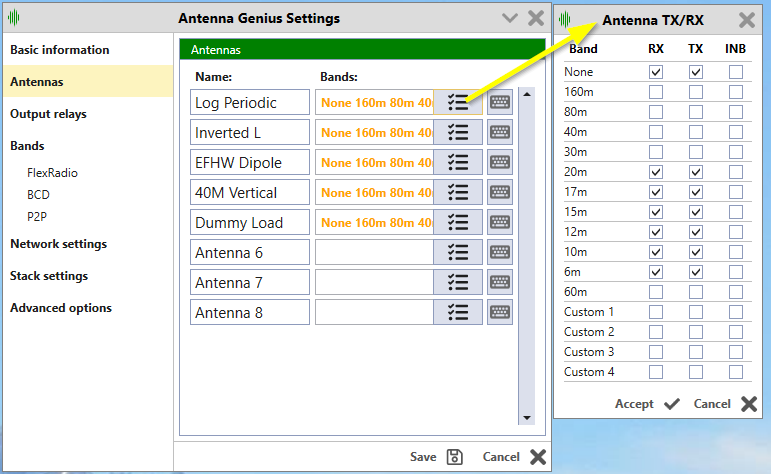
Task: Enable INB for the 15m band
Action: pyautogui.click(x=736, y=212)
